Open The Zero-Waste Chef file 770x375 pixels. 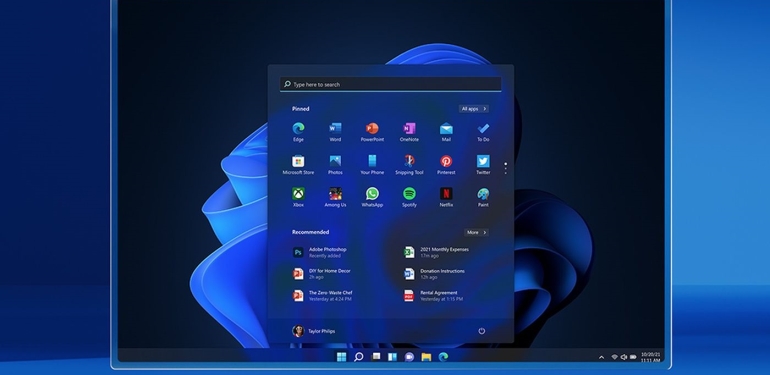click(323, 295)
